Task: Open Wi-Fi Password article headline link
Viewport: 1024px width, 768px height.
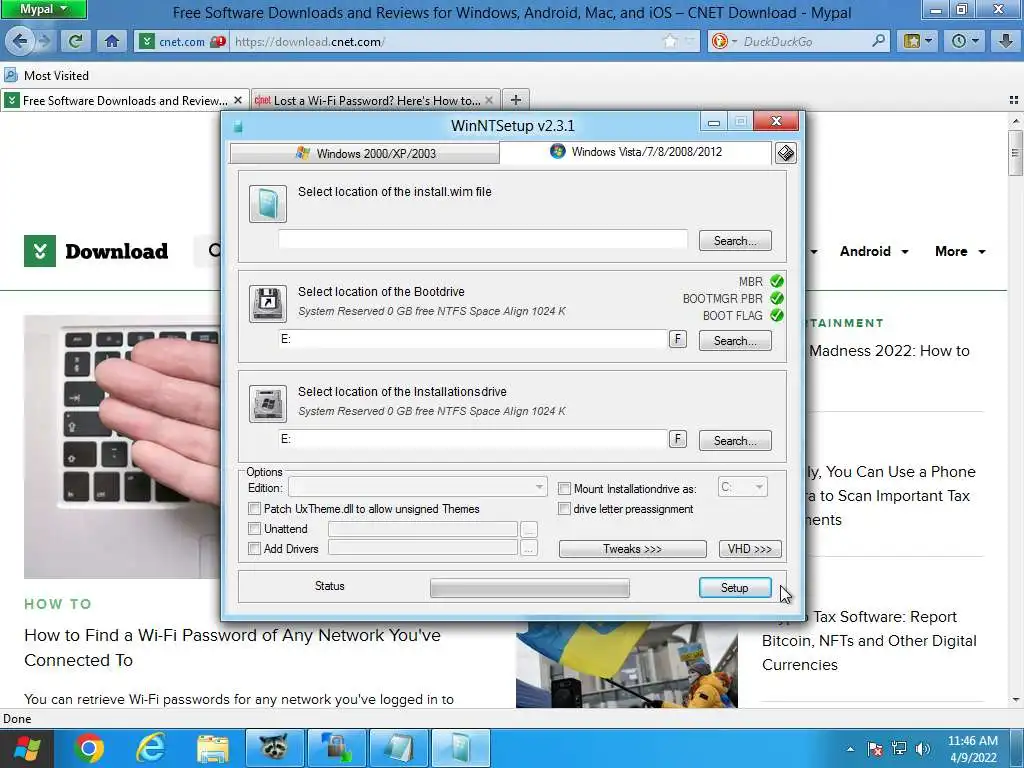Action: (x=232, y=647)
